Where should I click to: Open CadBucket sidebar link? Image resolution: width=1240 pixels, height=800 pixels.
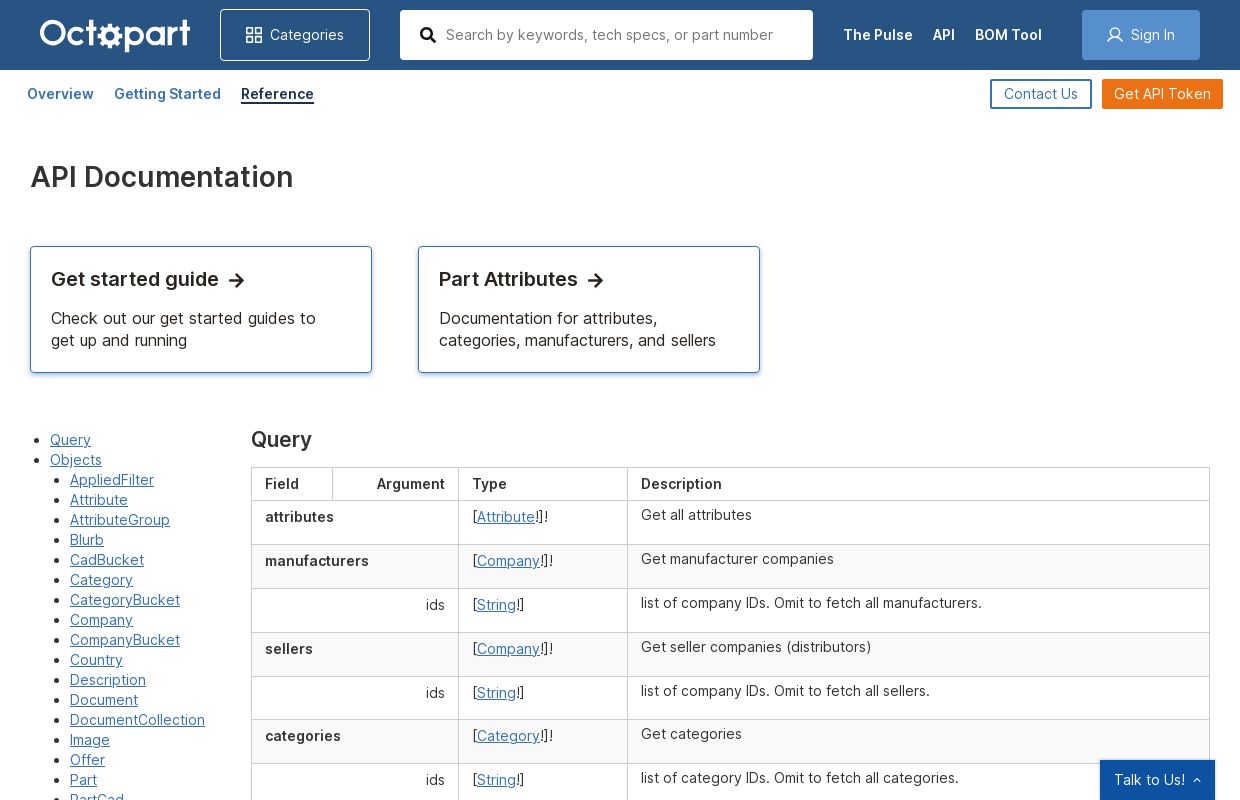107,560
